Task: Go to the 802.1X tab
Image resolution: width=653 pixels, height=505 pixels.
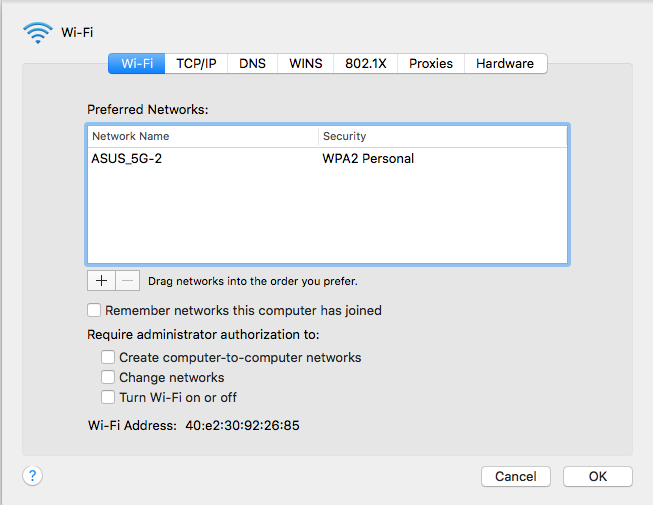Action: 366,63
